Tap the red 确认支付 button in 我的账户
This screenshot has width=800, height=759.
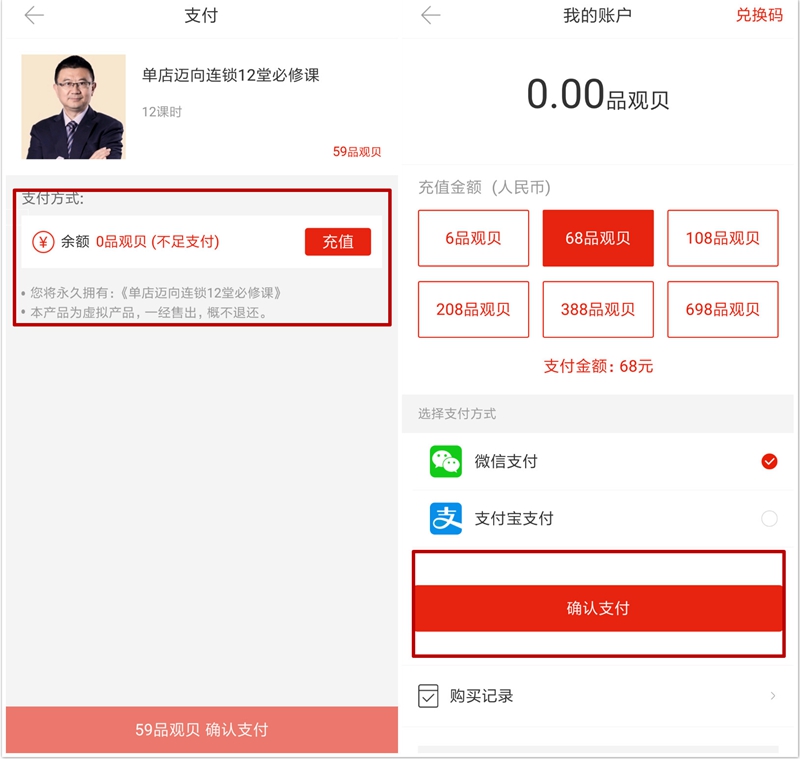598,609
